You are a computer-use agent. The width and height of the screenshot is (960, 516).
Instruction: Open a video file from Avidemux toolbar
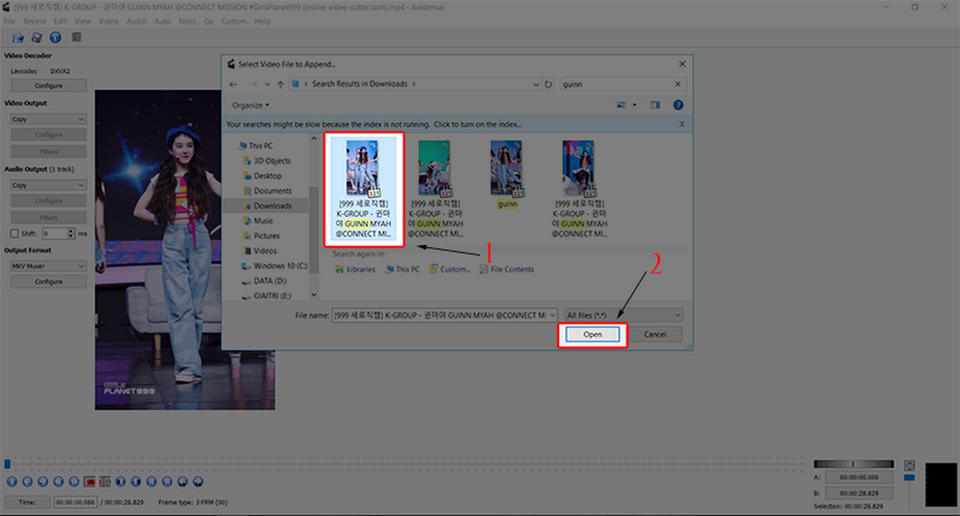pos(18,38)
